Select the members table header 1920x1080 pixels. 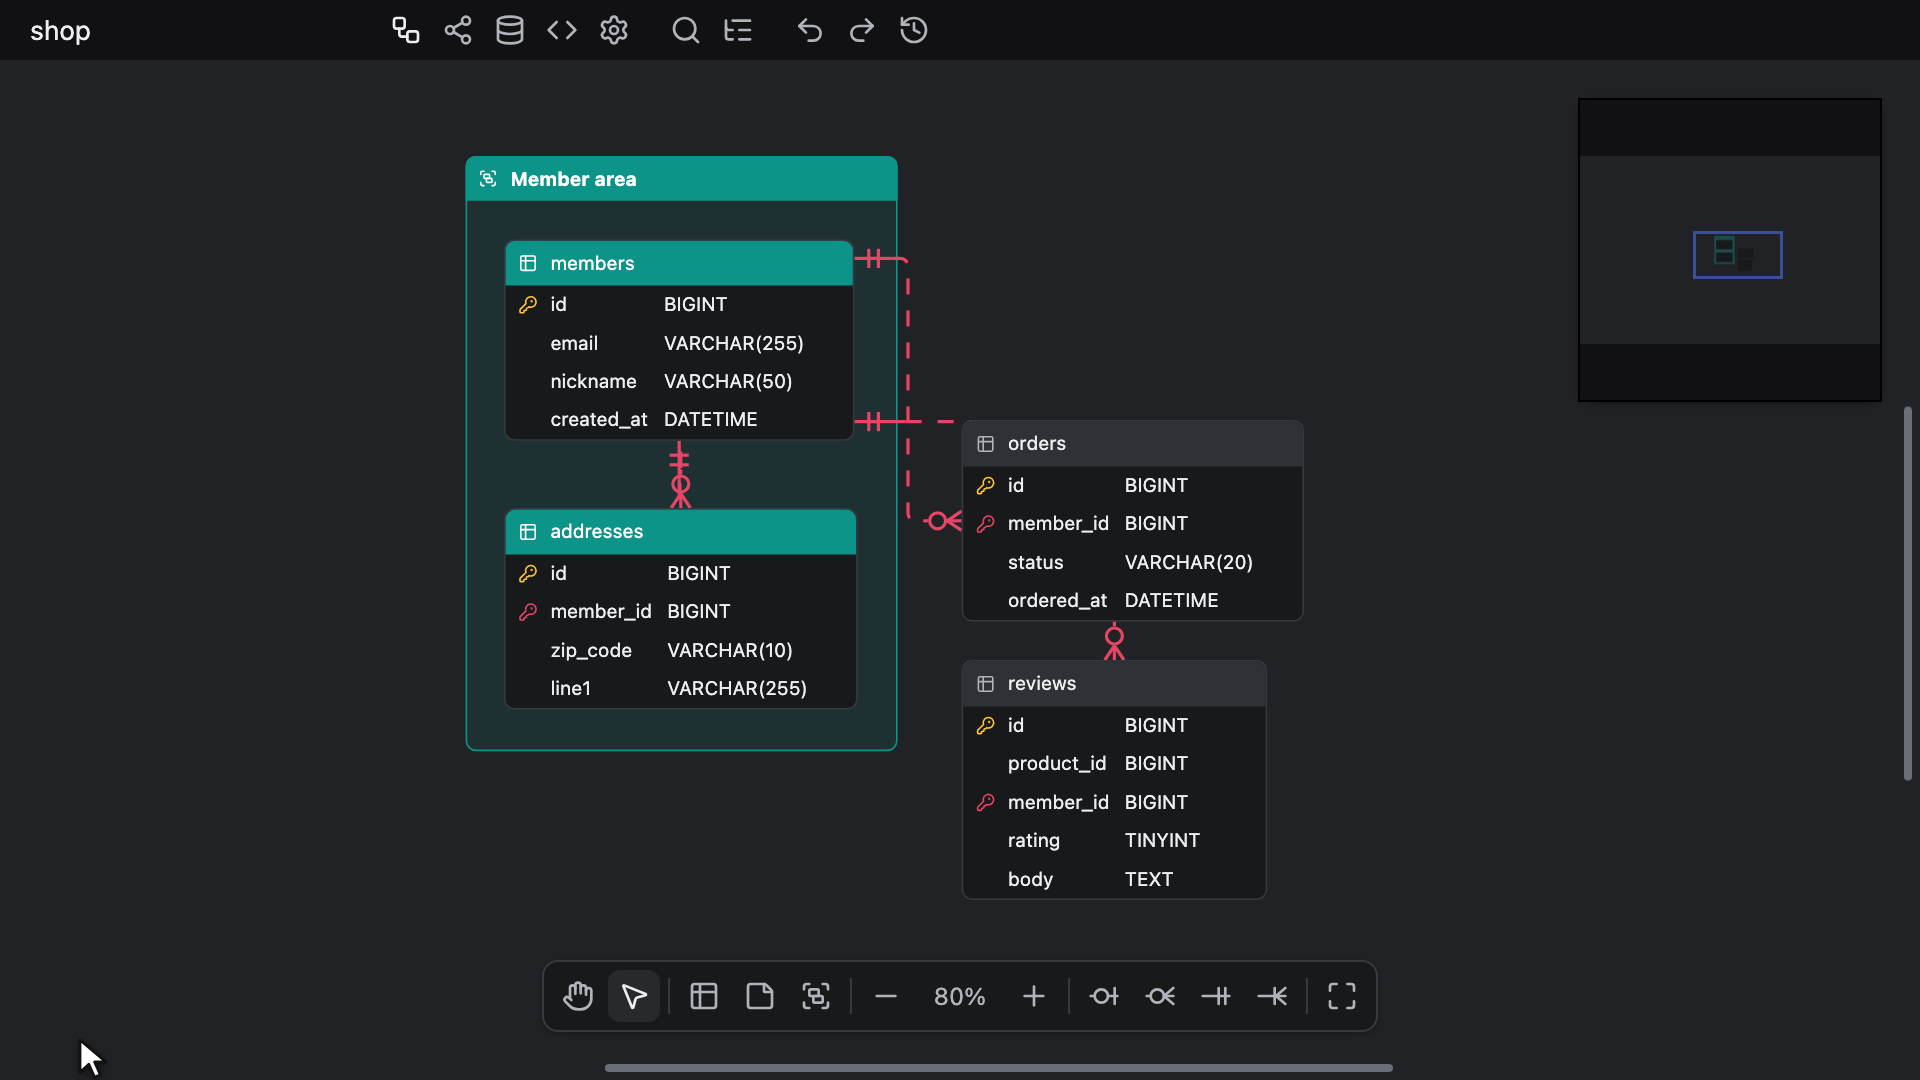[x=679, y=263]
